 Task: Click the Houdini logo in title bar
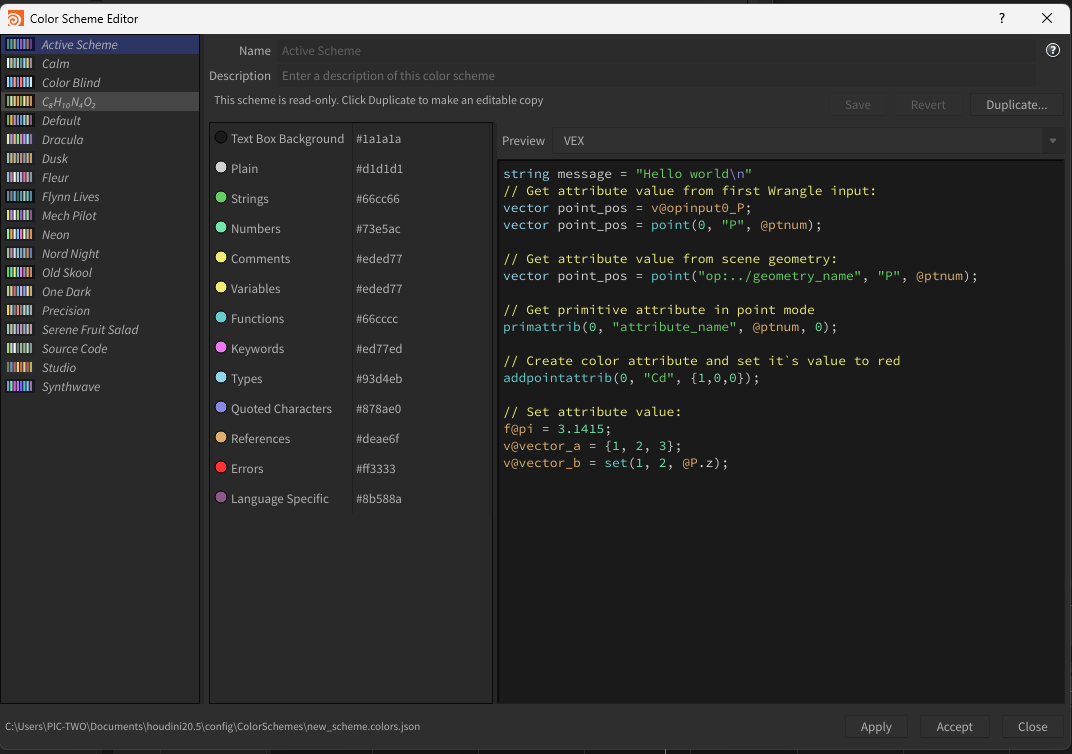click(16, 18)
